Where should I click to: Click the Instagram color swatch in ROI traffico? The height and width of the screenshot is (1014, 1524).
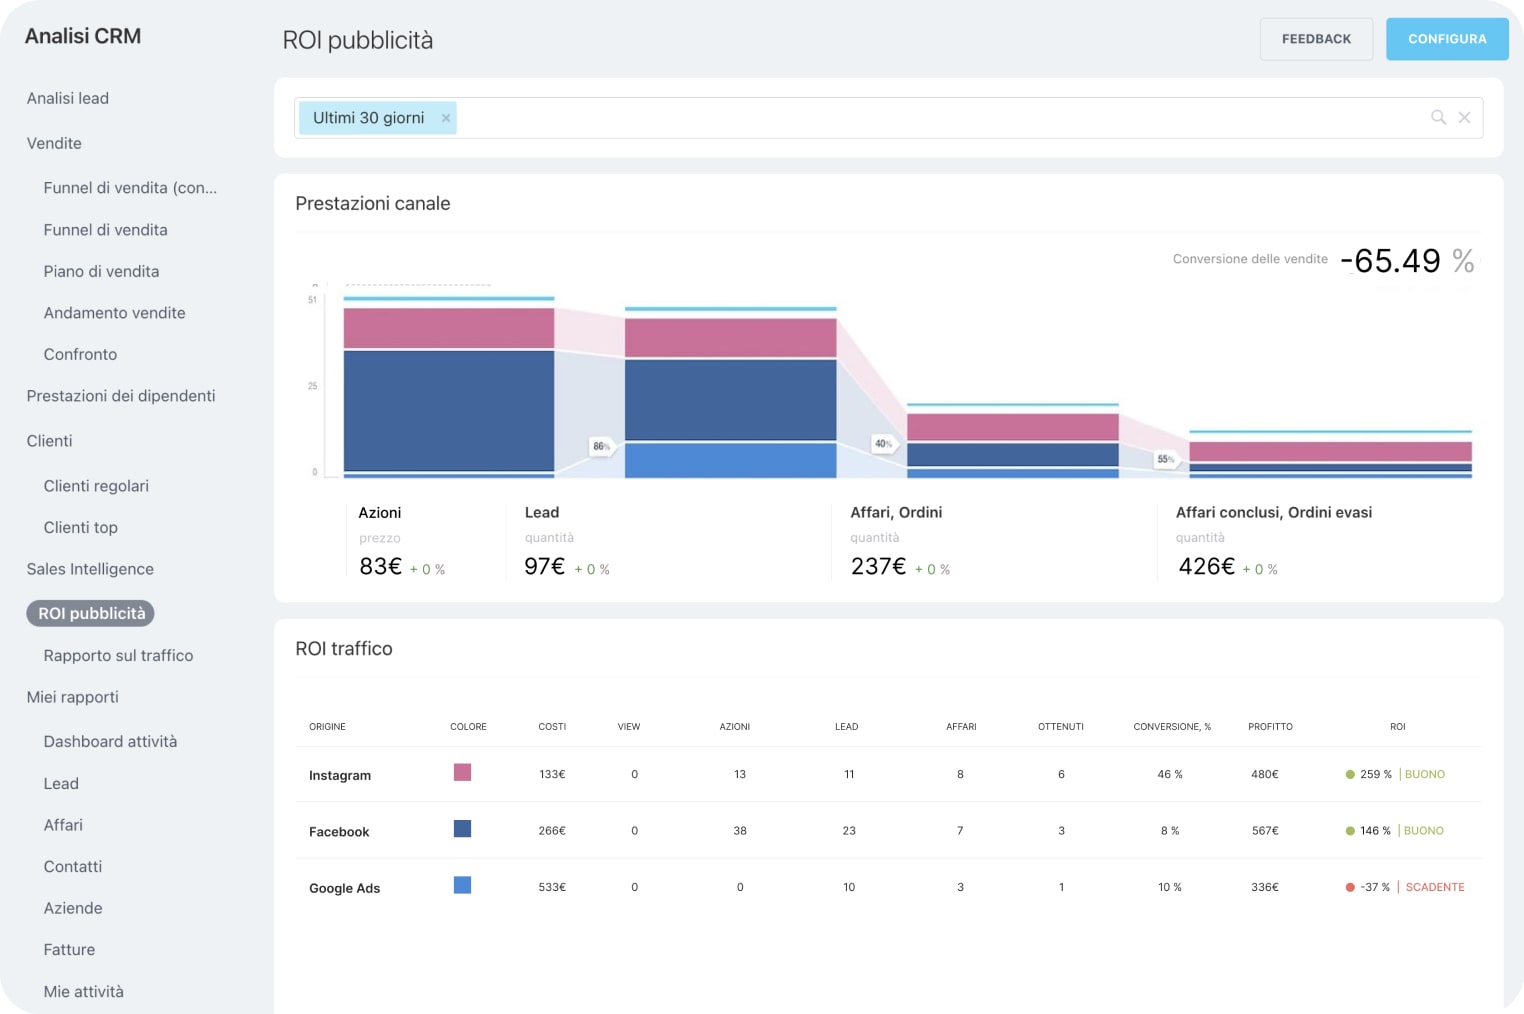(462, 772)
